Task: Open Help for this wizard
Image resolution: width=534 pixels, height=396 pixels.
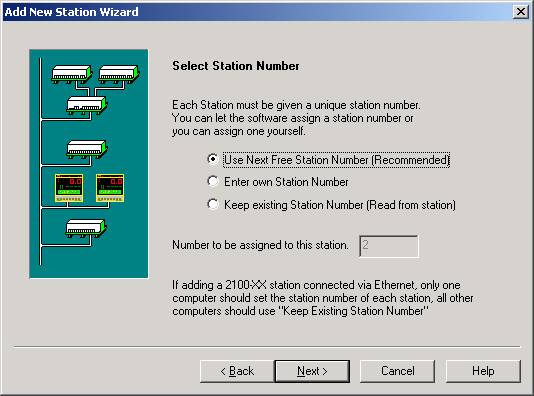Action: click(x=483, y=371)
